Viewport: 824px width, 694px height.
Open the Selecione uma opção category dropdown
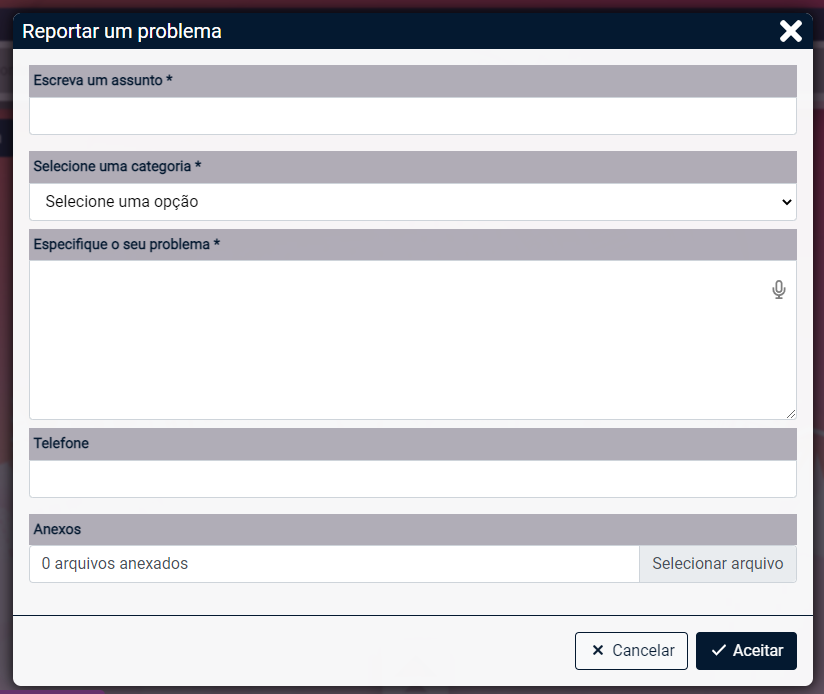413,202
